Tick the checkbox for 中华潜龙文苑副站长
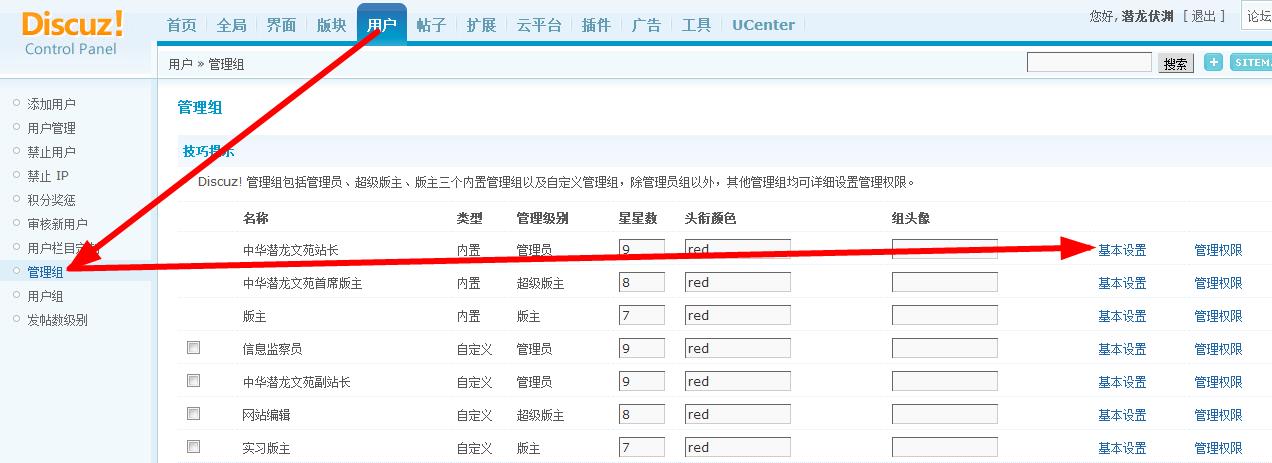Viewport: 1272px width, 463px height. pyautogui.click(x=193, y=381)
